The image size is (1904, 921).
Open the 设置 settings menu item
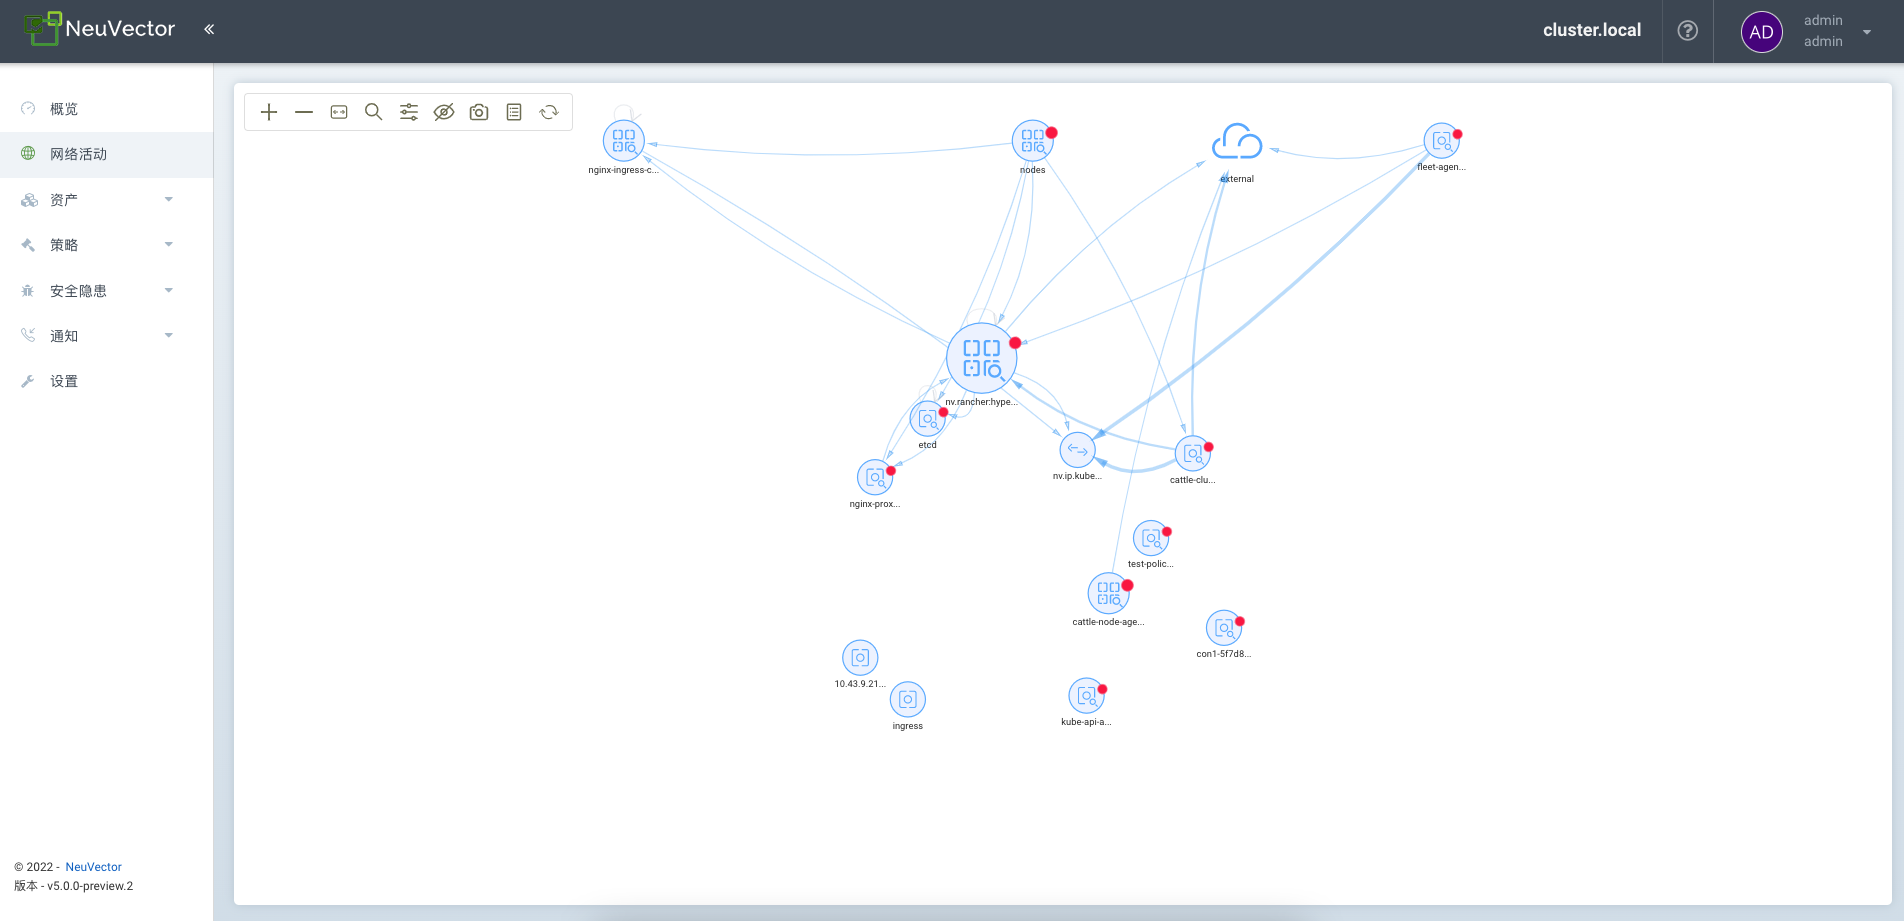64,381
